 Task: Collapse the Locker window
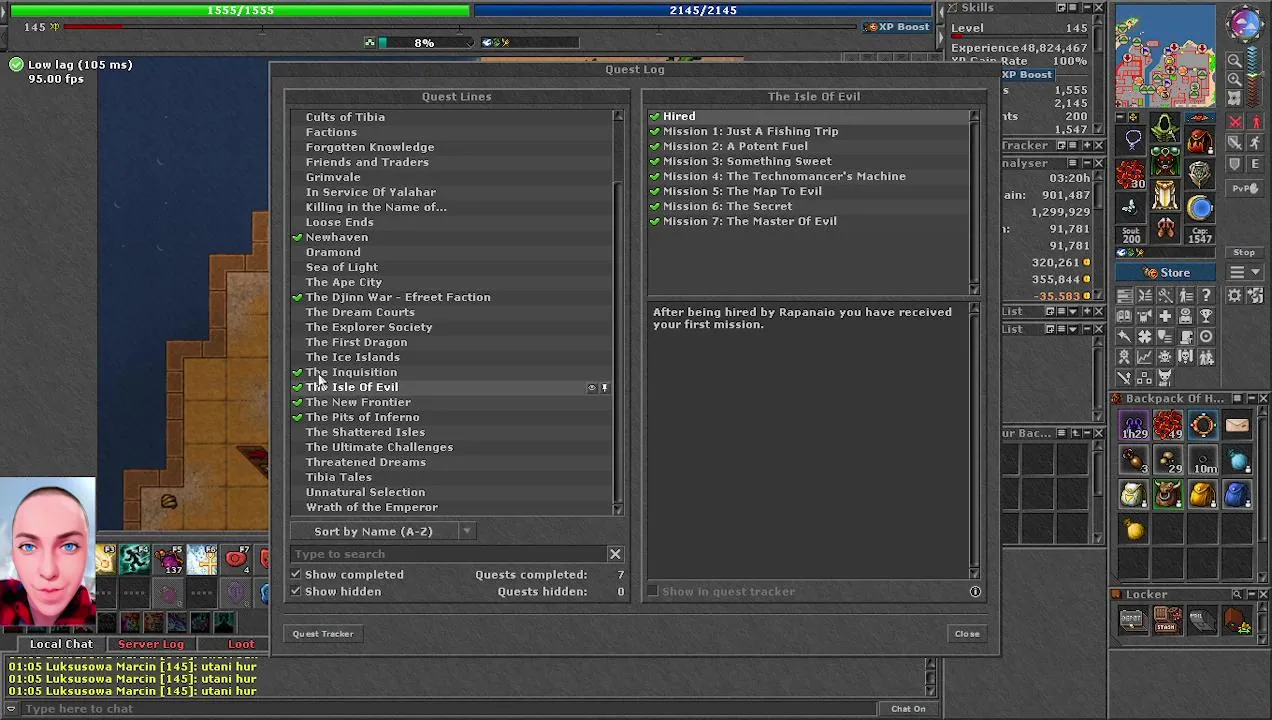[x=1250, y=595]
